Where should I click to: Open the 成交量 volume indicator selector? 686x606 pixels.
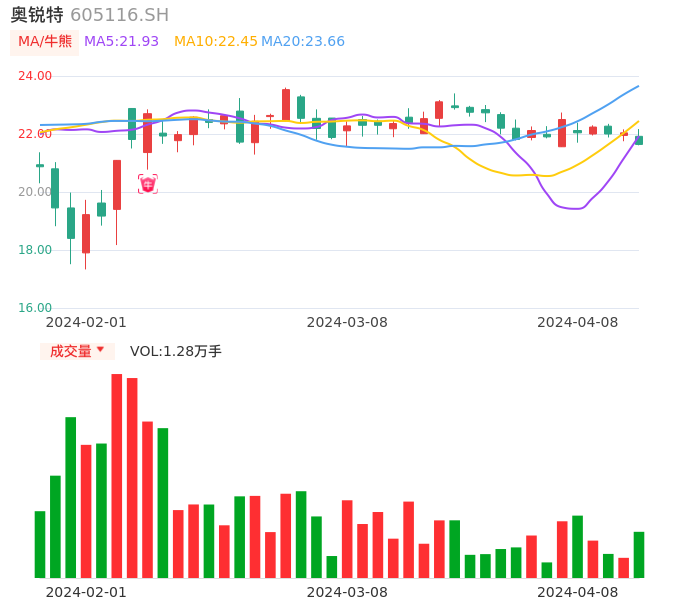(71, 351)
